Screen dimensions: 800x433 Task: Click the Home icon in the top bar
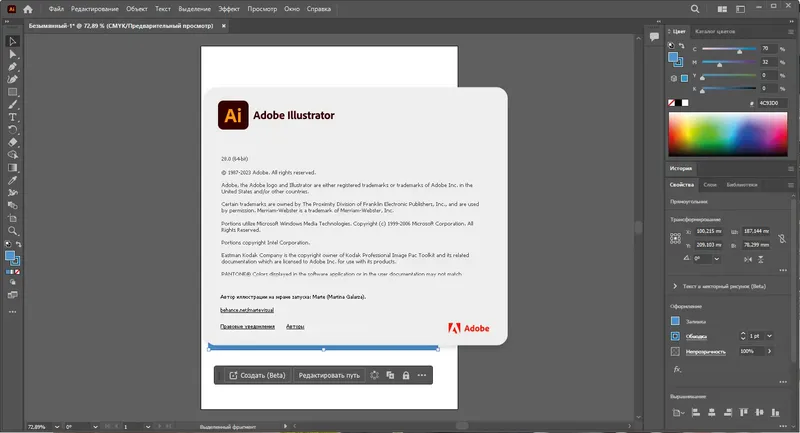[28, 9]
